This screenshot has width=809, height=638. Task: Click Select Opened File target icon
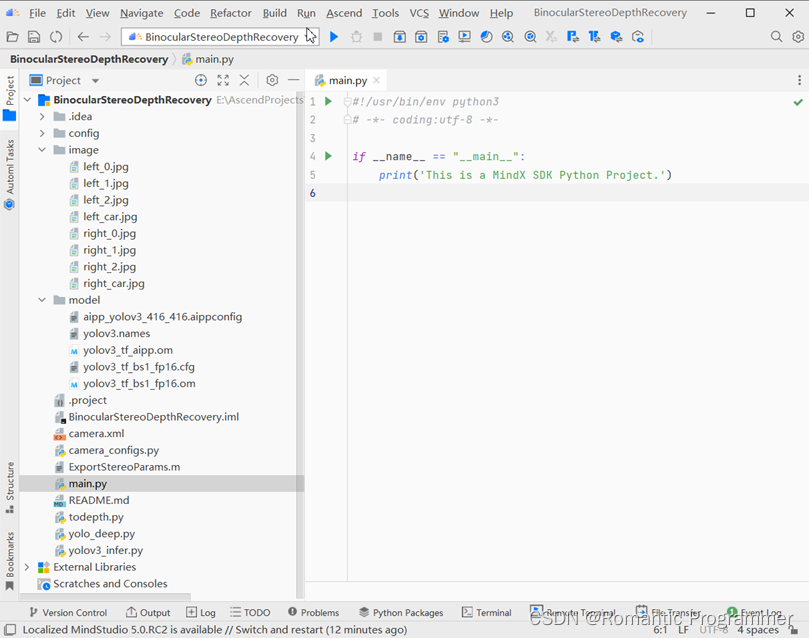[x=201, y=80]
